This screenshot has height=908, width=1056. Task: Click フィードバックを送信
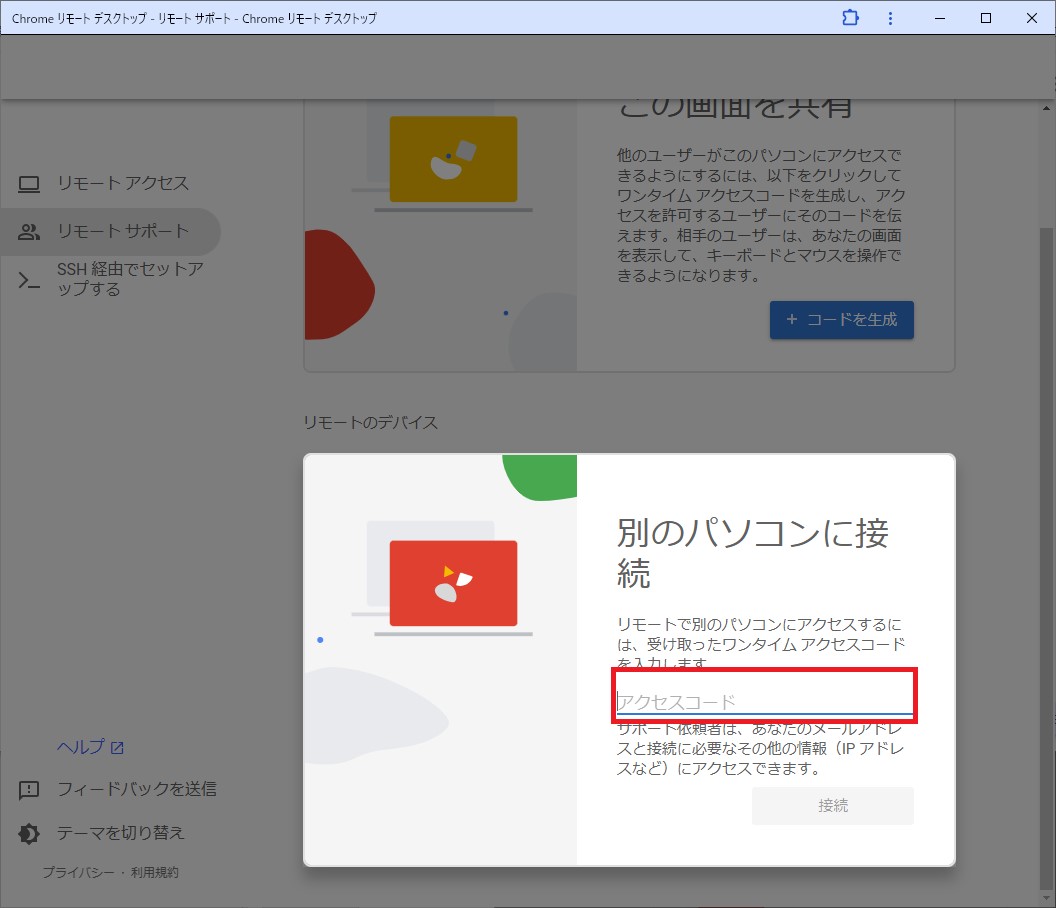pos(137,789)
